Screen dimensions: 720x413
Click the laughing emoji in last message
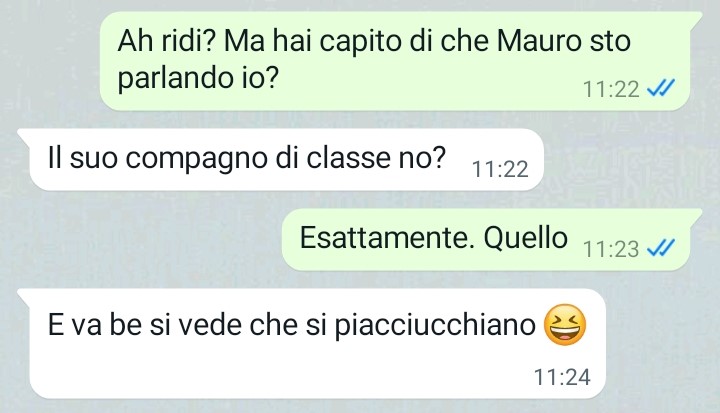click(x=565, y=325)
